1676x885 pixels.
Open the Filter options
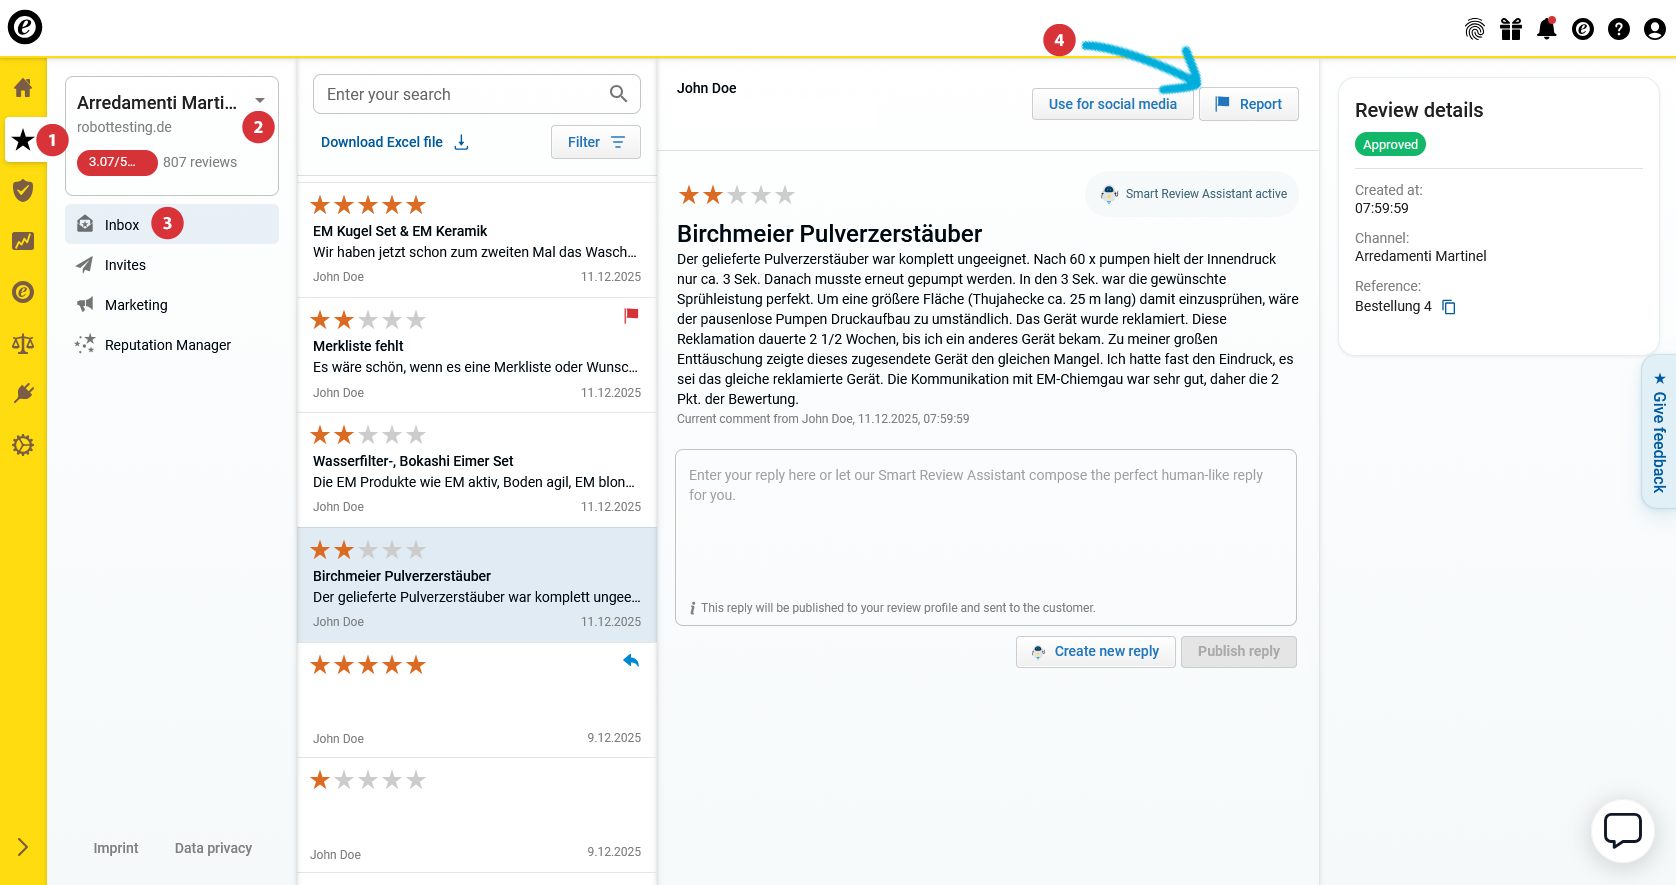pyautogui.click(x=595, y=142)
